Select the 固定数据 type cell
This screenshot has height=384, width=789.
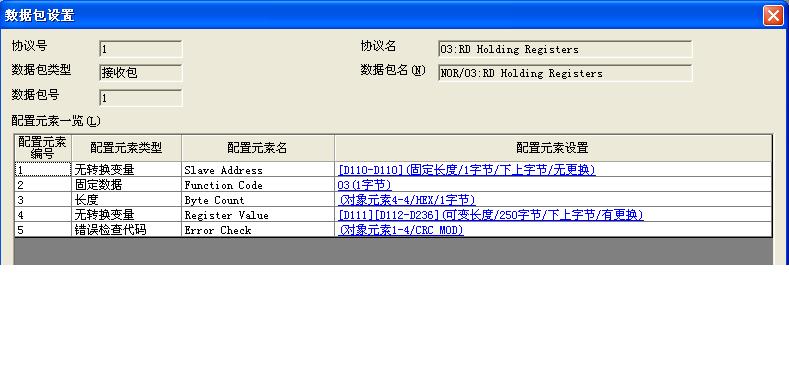click(x=126, y=185)
